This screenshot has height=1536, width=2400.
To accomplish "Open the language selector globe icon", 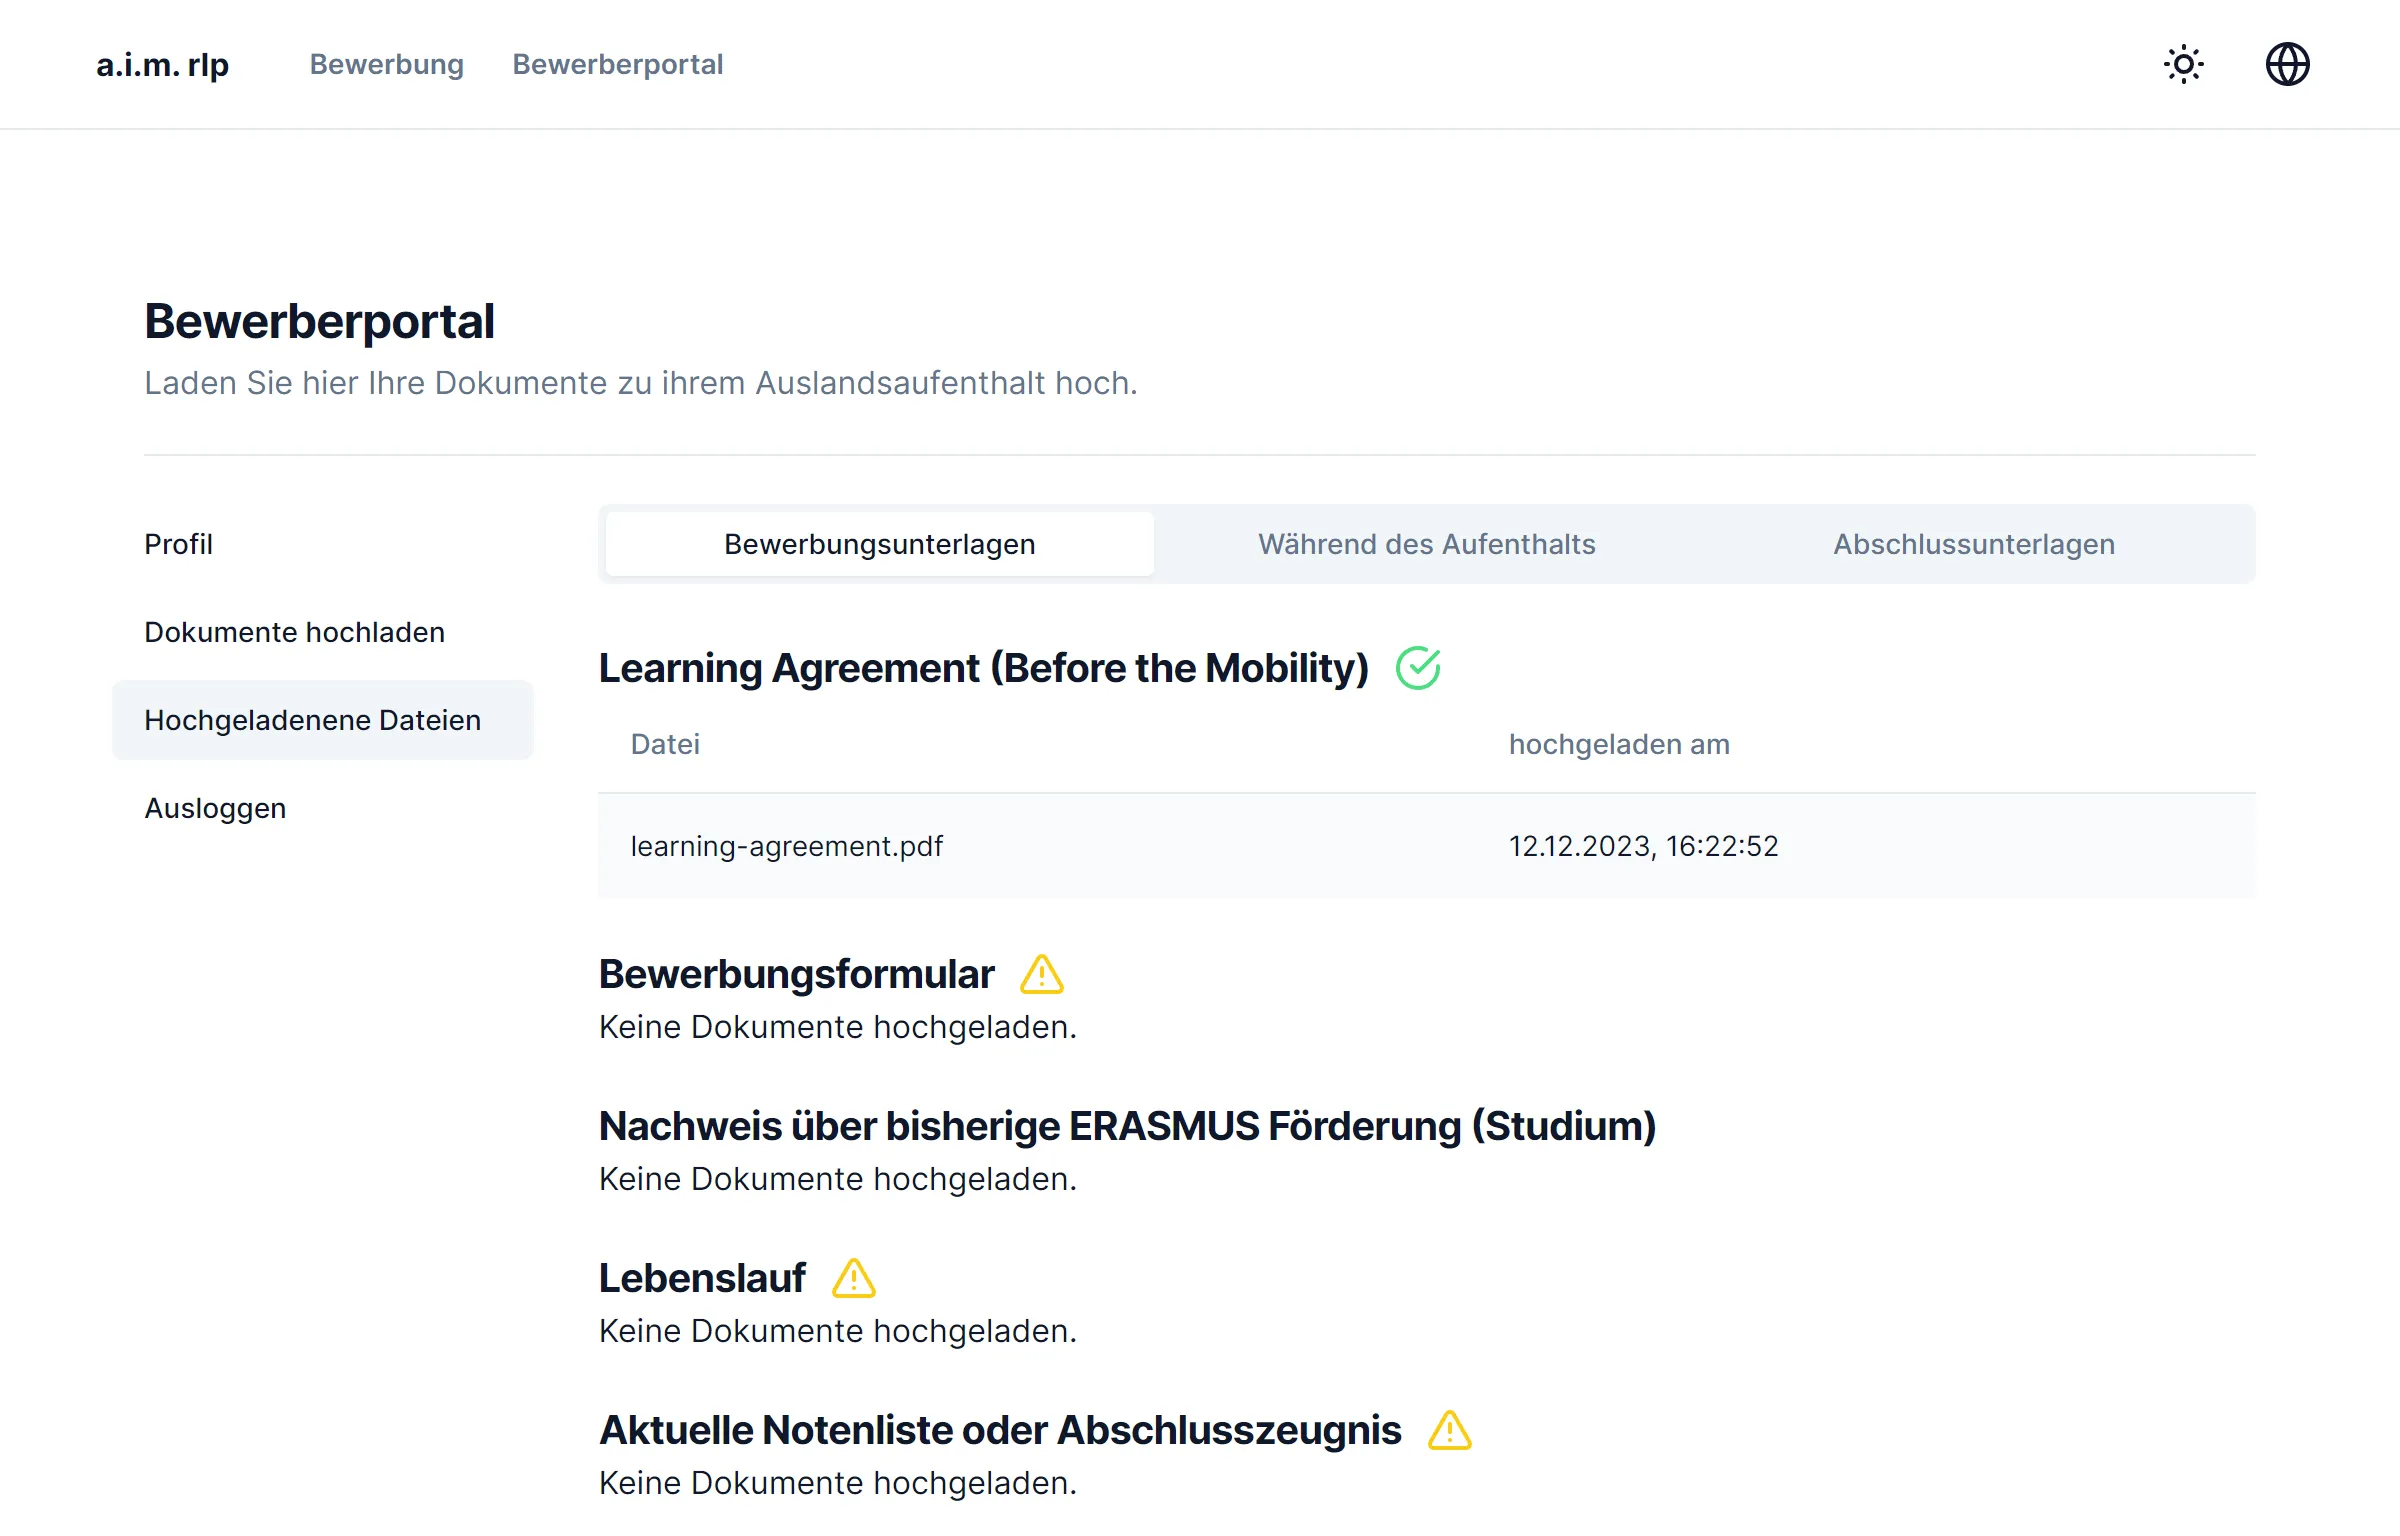I will click(x=2288, y=64).
